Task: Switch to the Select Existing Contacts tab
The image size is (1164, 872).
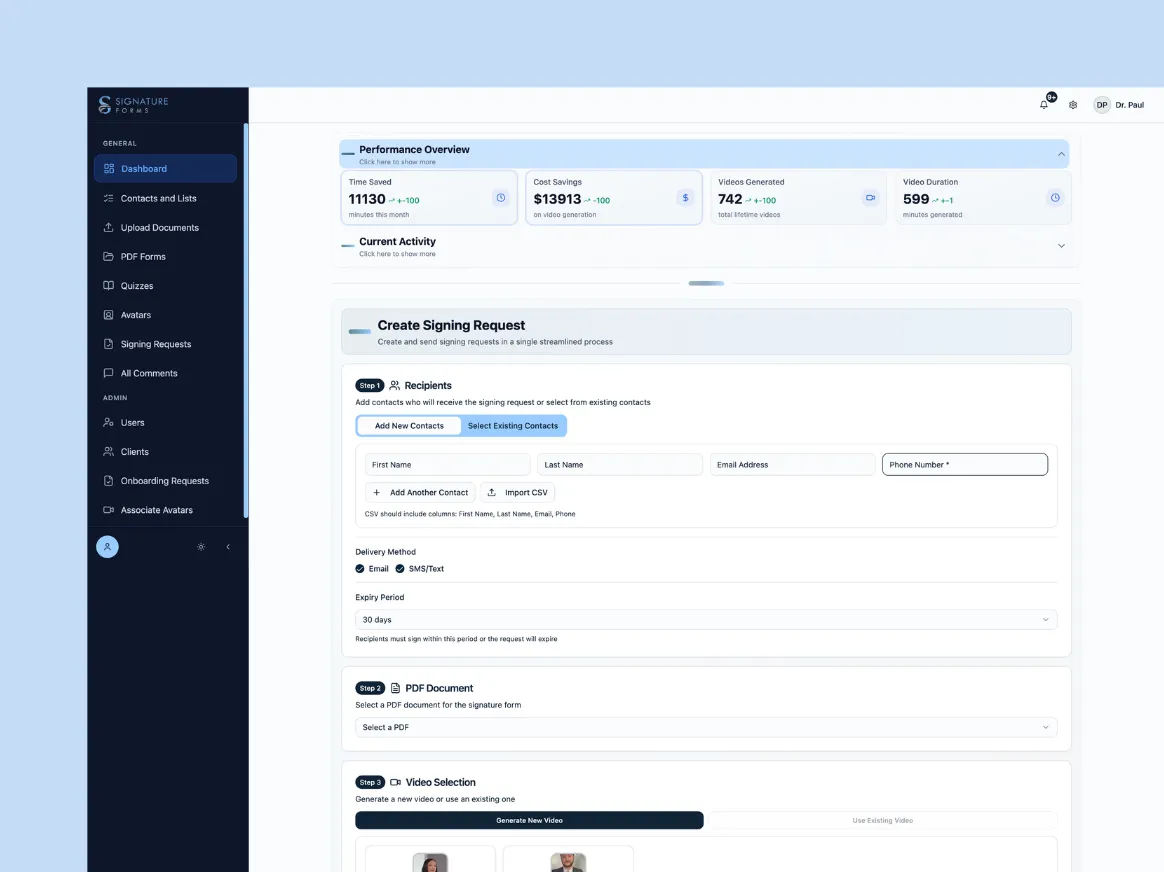Action: tap(513, 425)
